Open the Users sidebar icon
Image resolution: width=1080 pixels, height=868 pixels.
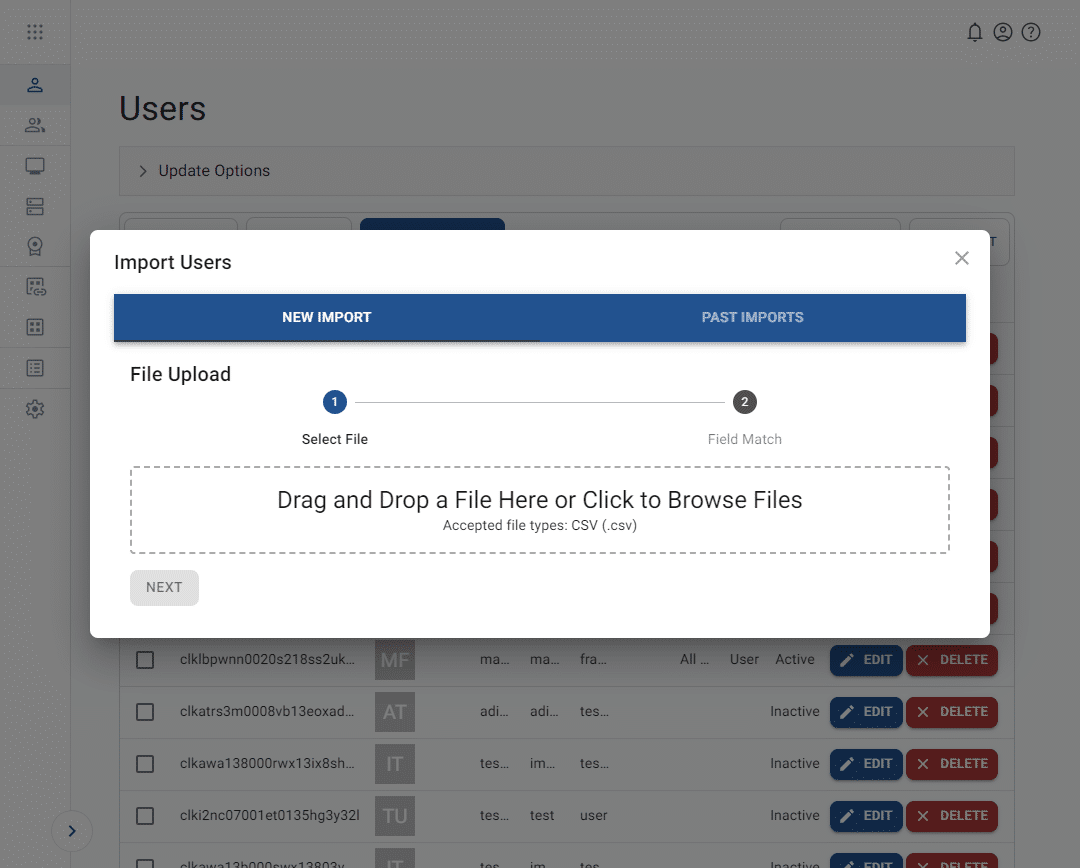tap(35, 84)
